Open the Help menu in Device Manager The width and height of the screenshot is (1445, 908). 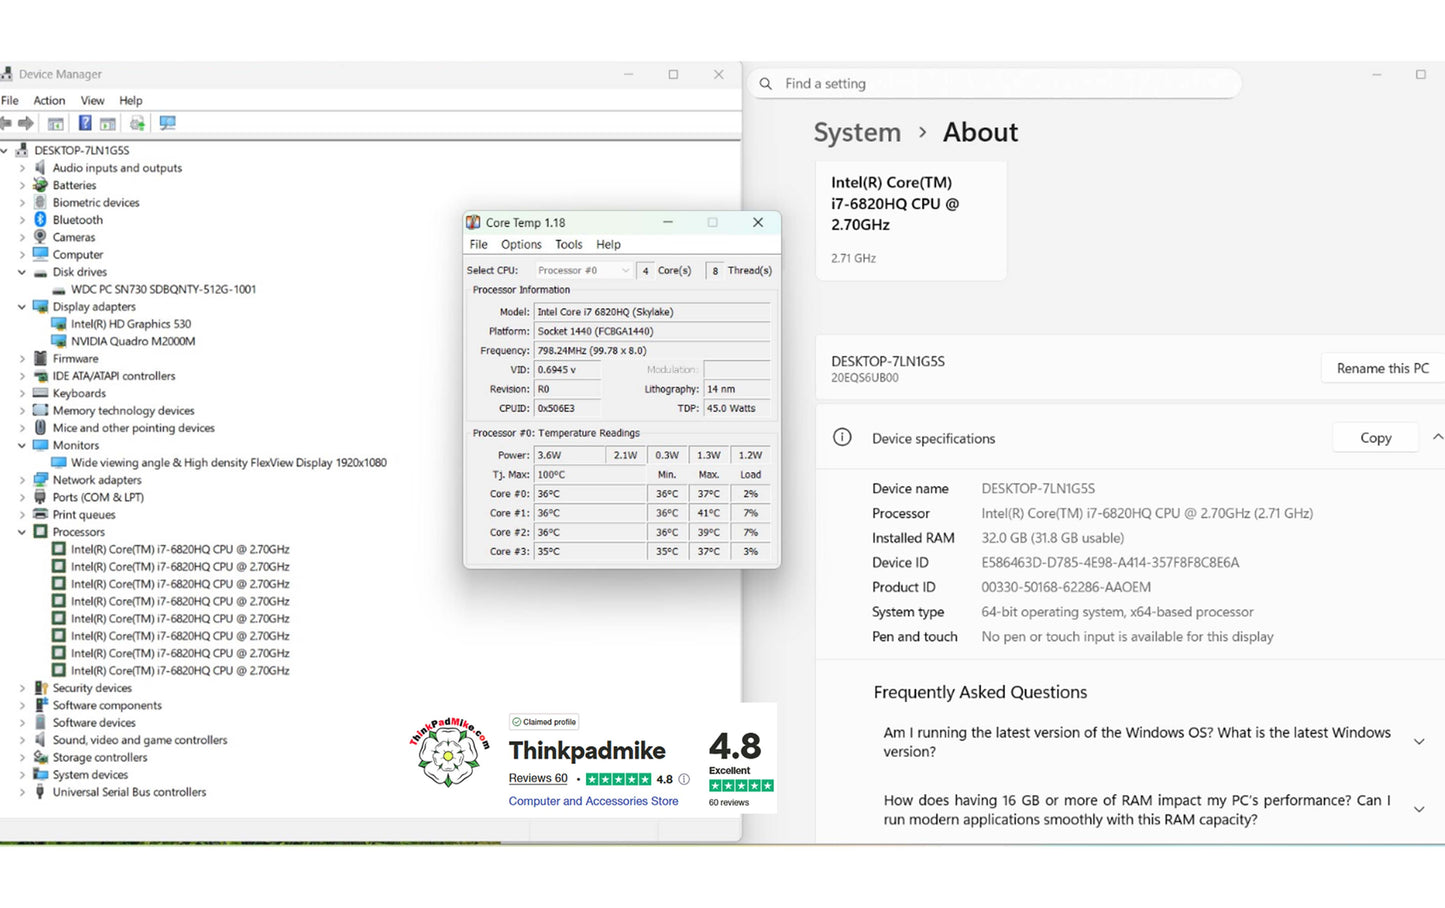click(131, 100)
